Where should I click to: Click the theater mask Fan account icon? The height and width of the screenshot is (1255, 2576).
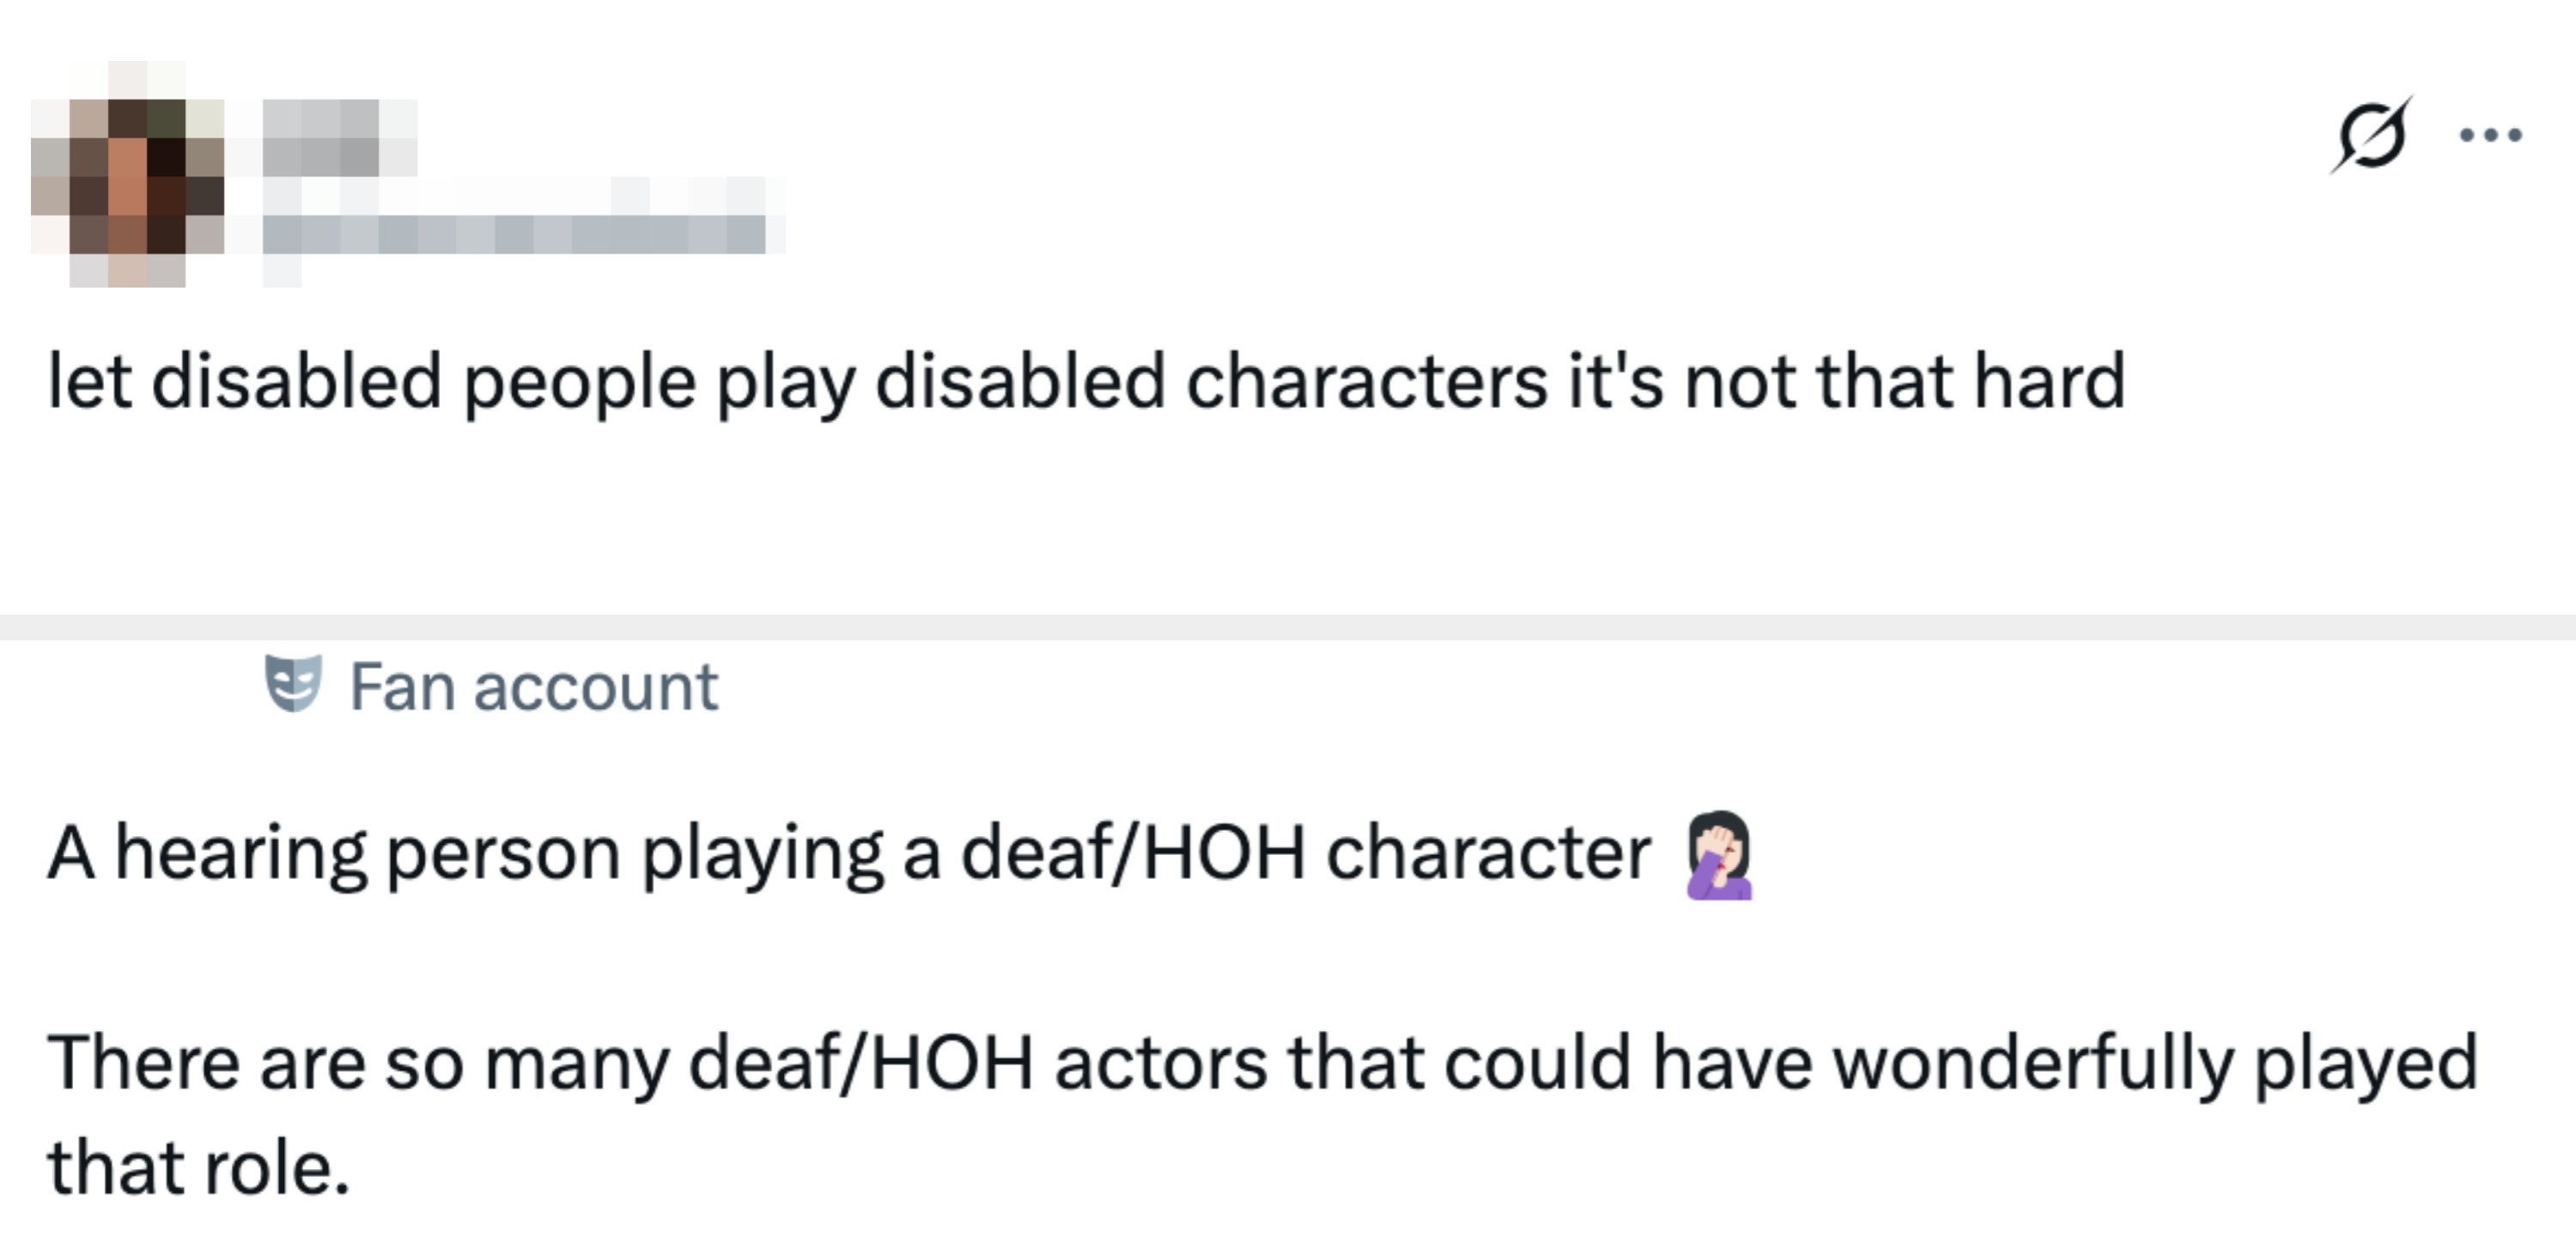click(x=293, y=684)
